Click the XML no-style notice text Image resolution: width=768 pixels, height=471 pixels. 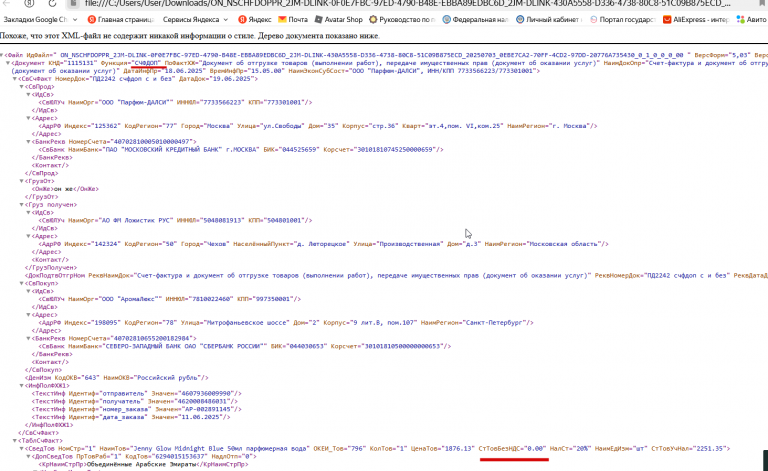pyautogui.click(x=190, y=36)
